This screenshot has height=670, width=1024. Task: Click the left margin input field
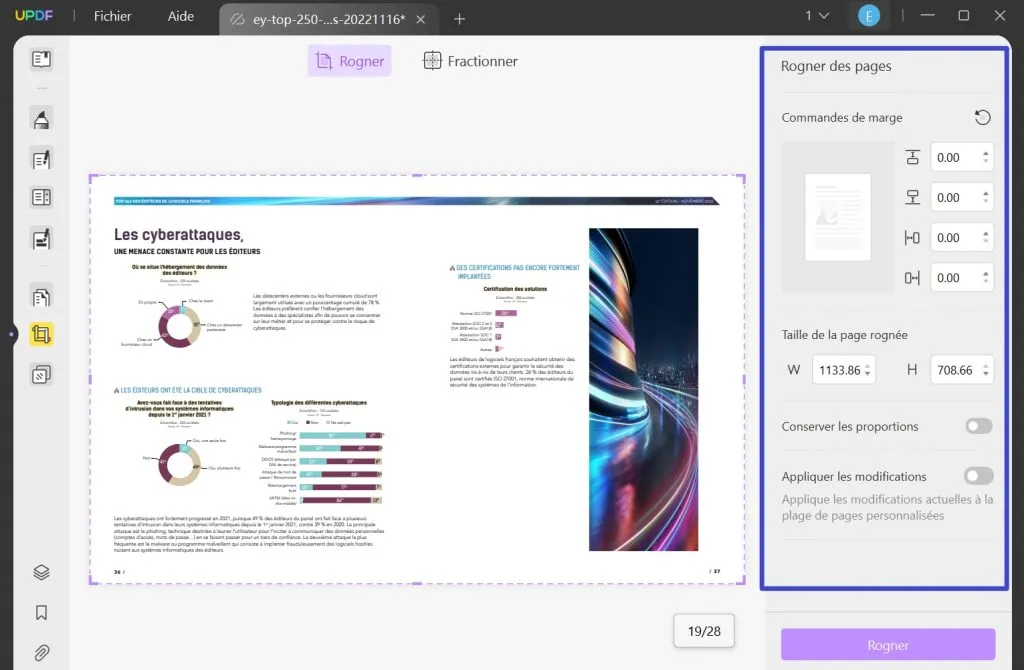[x=962, y=238]
